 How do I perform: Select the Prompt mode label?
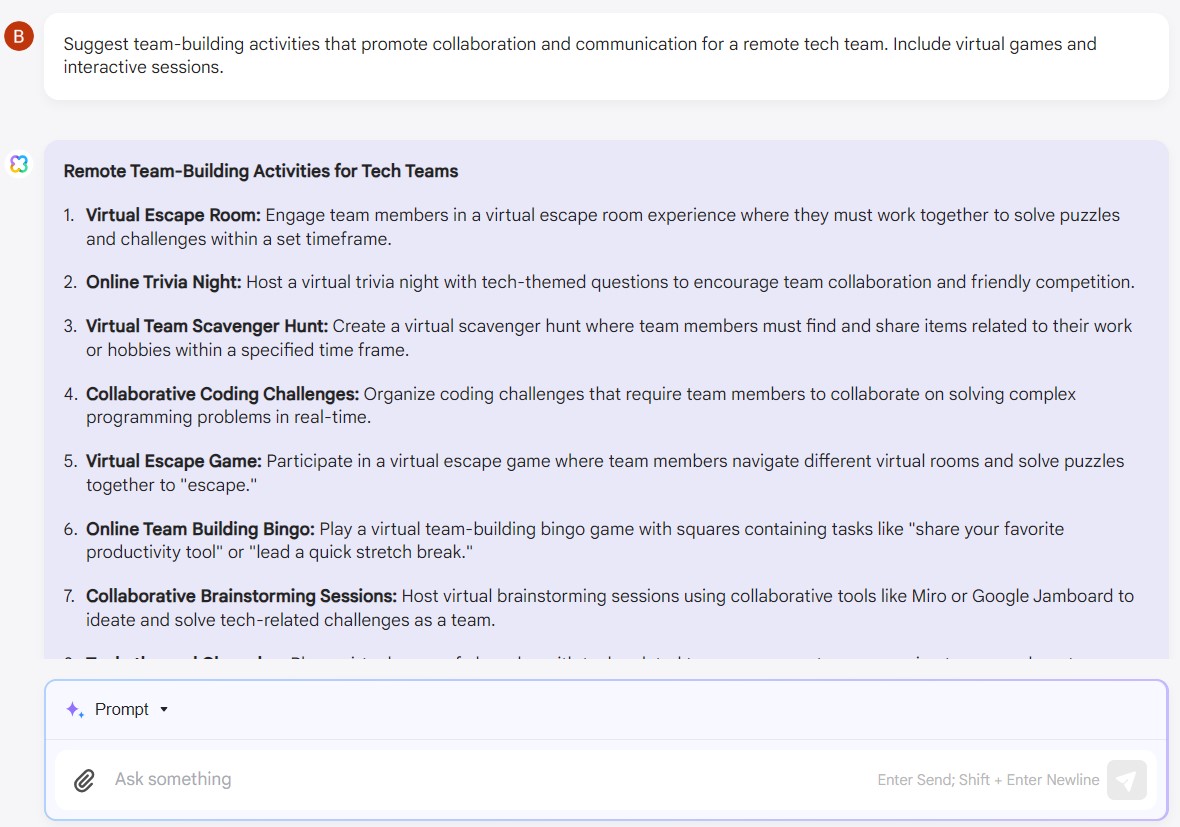(122, 710)
